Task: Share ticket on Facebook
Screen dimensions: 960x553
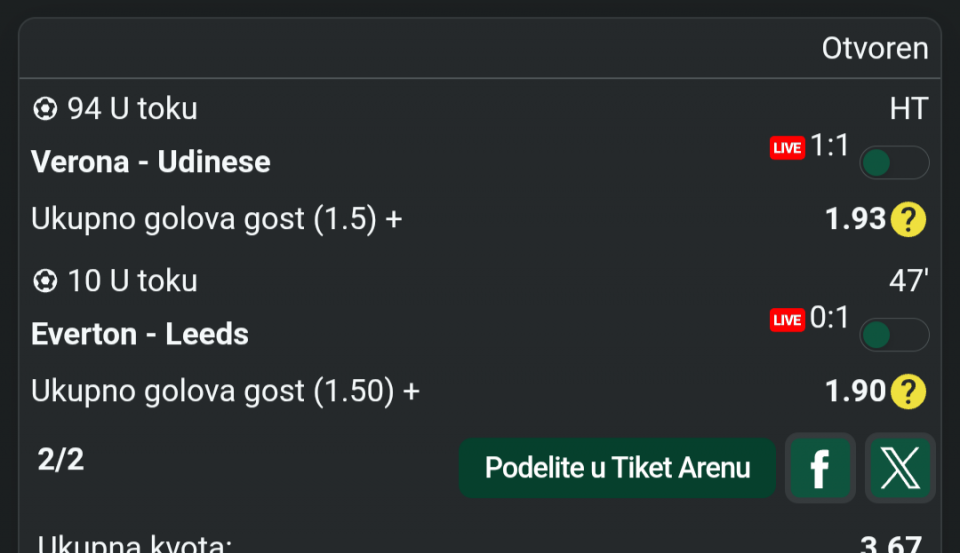Action: [820, 467]
